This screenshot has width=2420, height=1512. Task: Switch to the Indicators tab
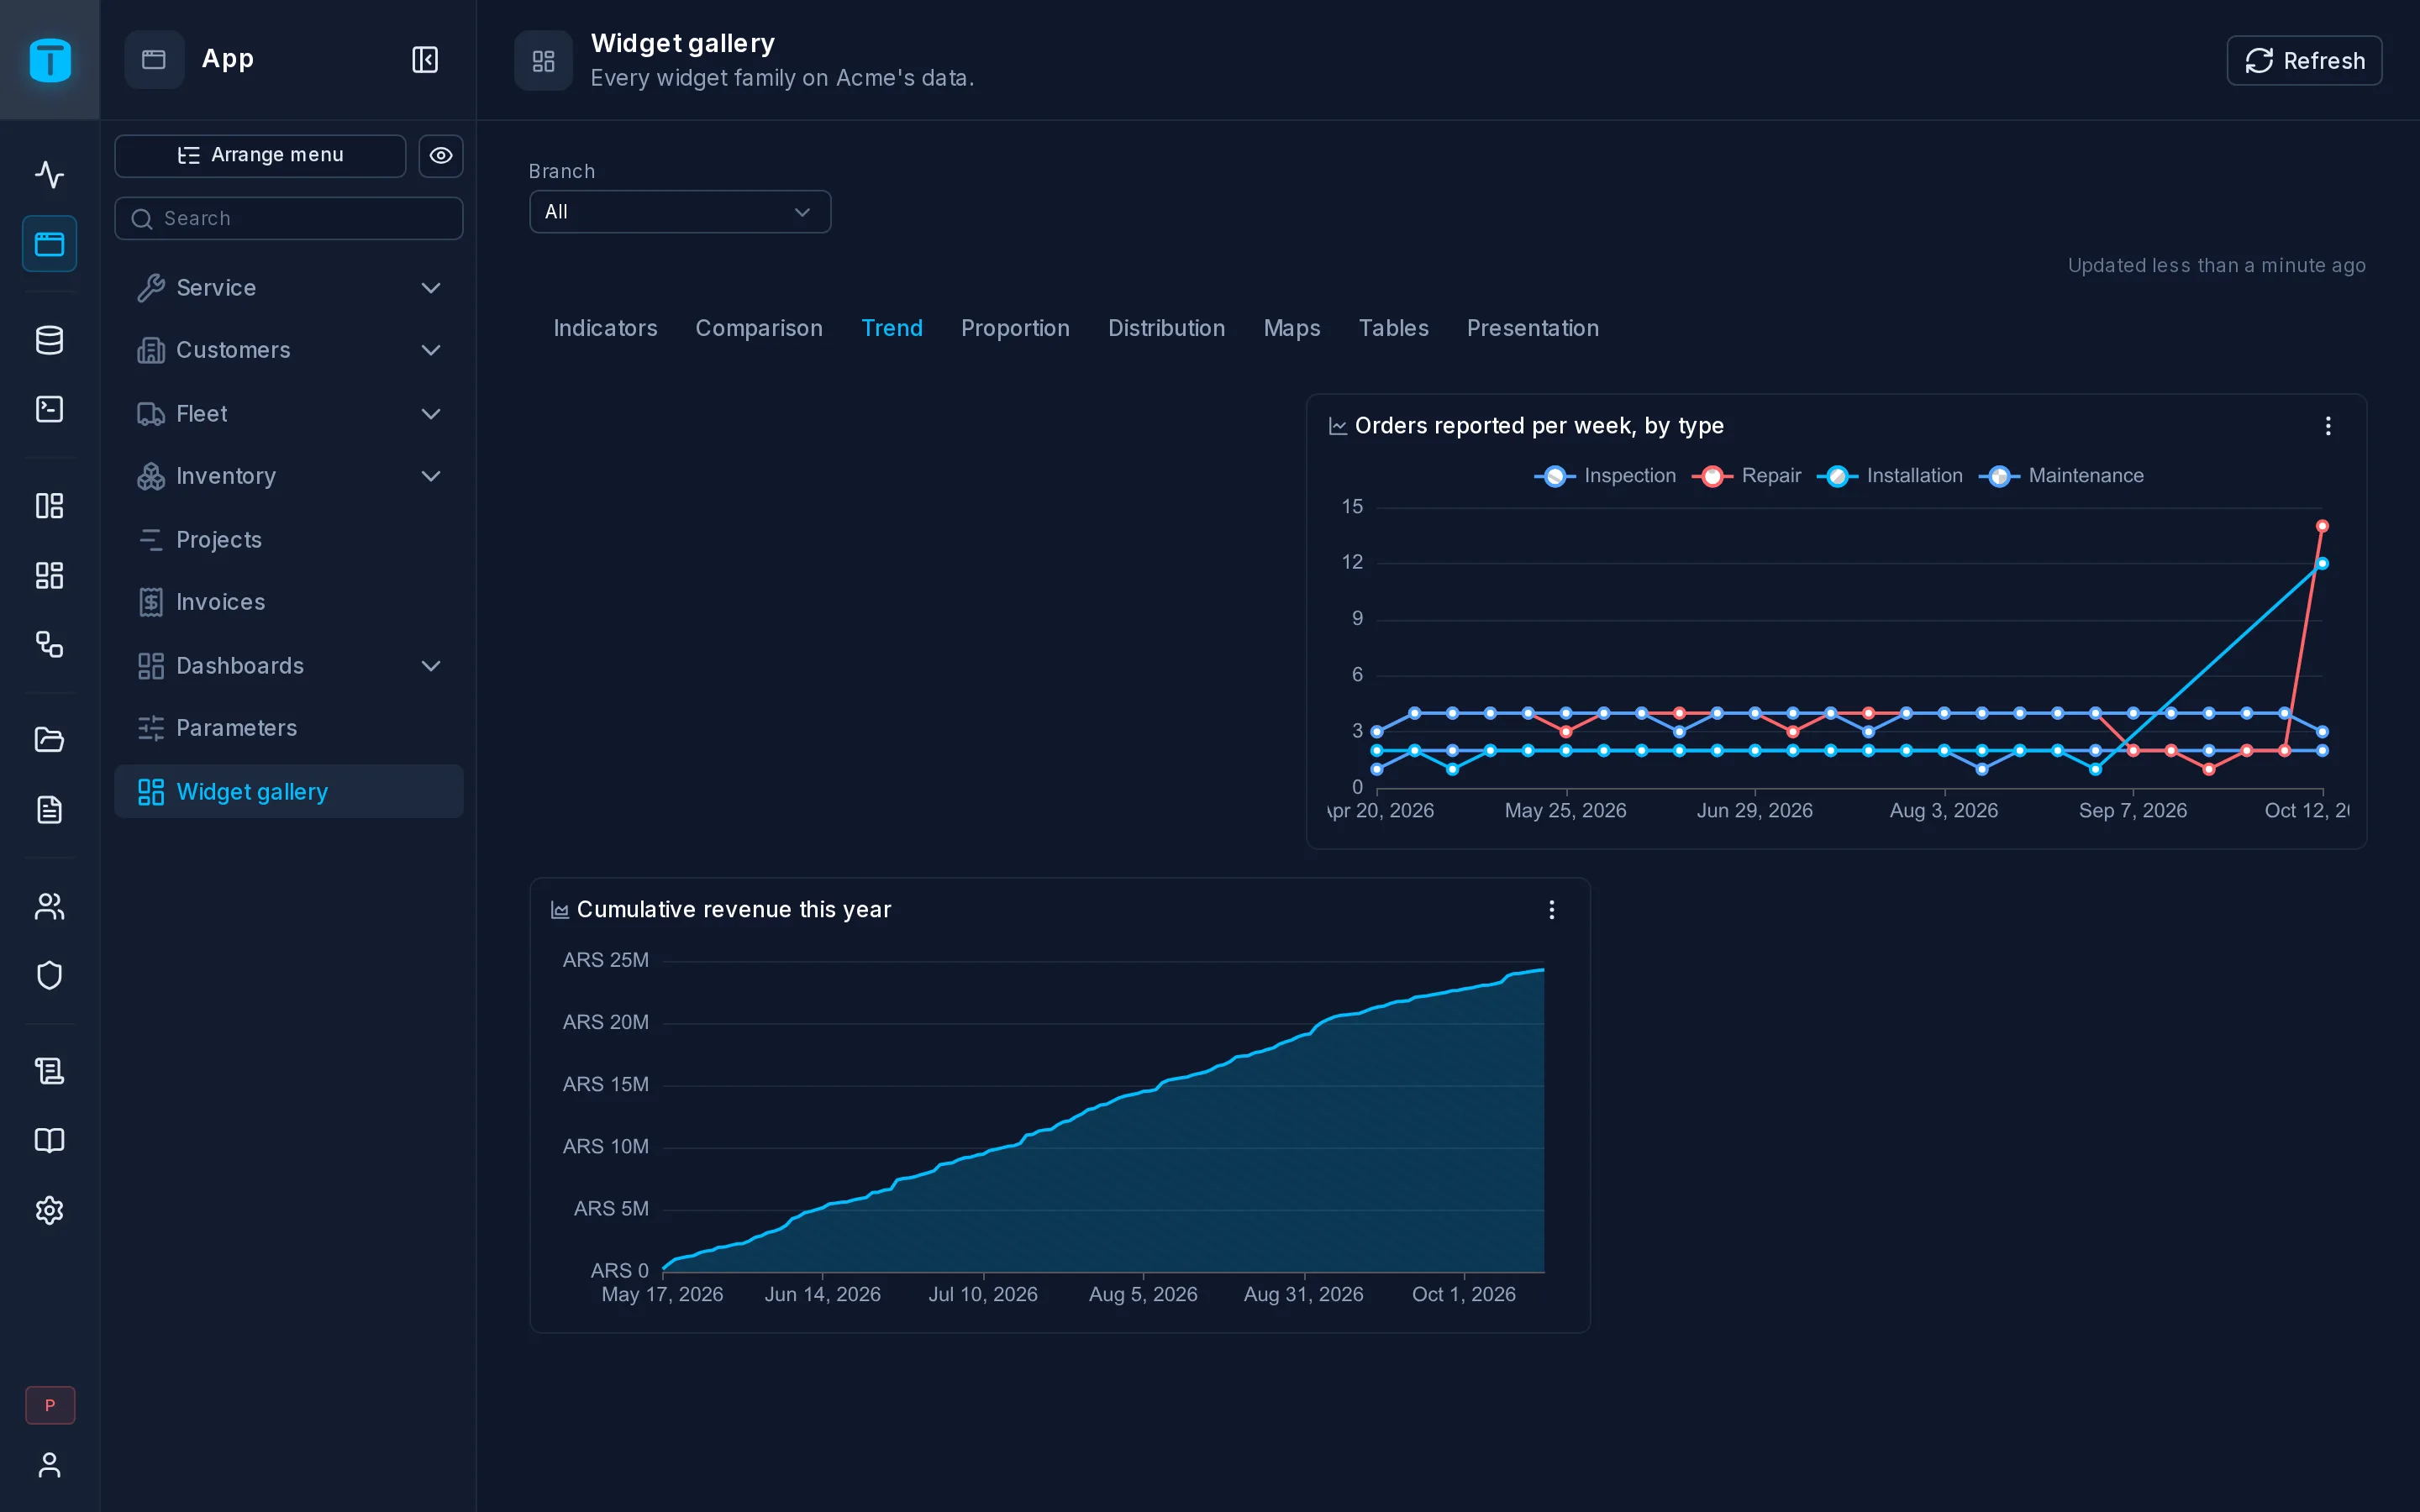pyautogui.click(x=605, y=328)
